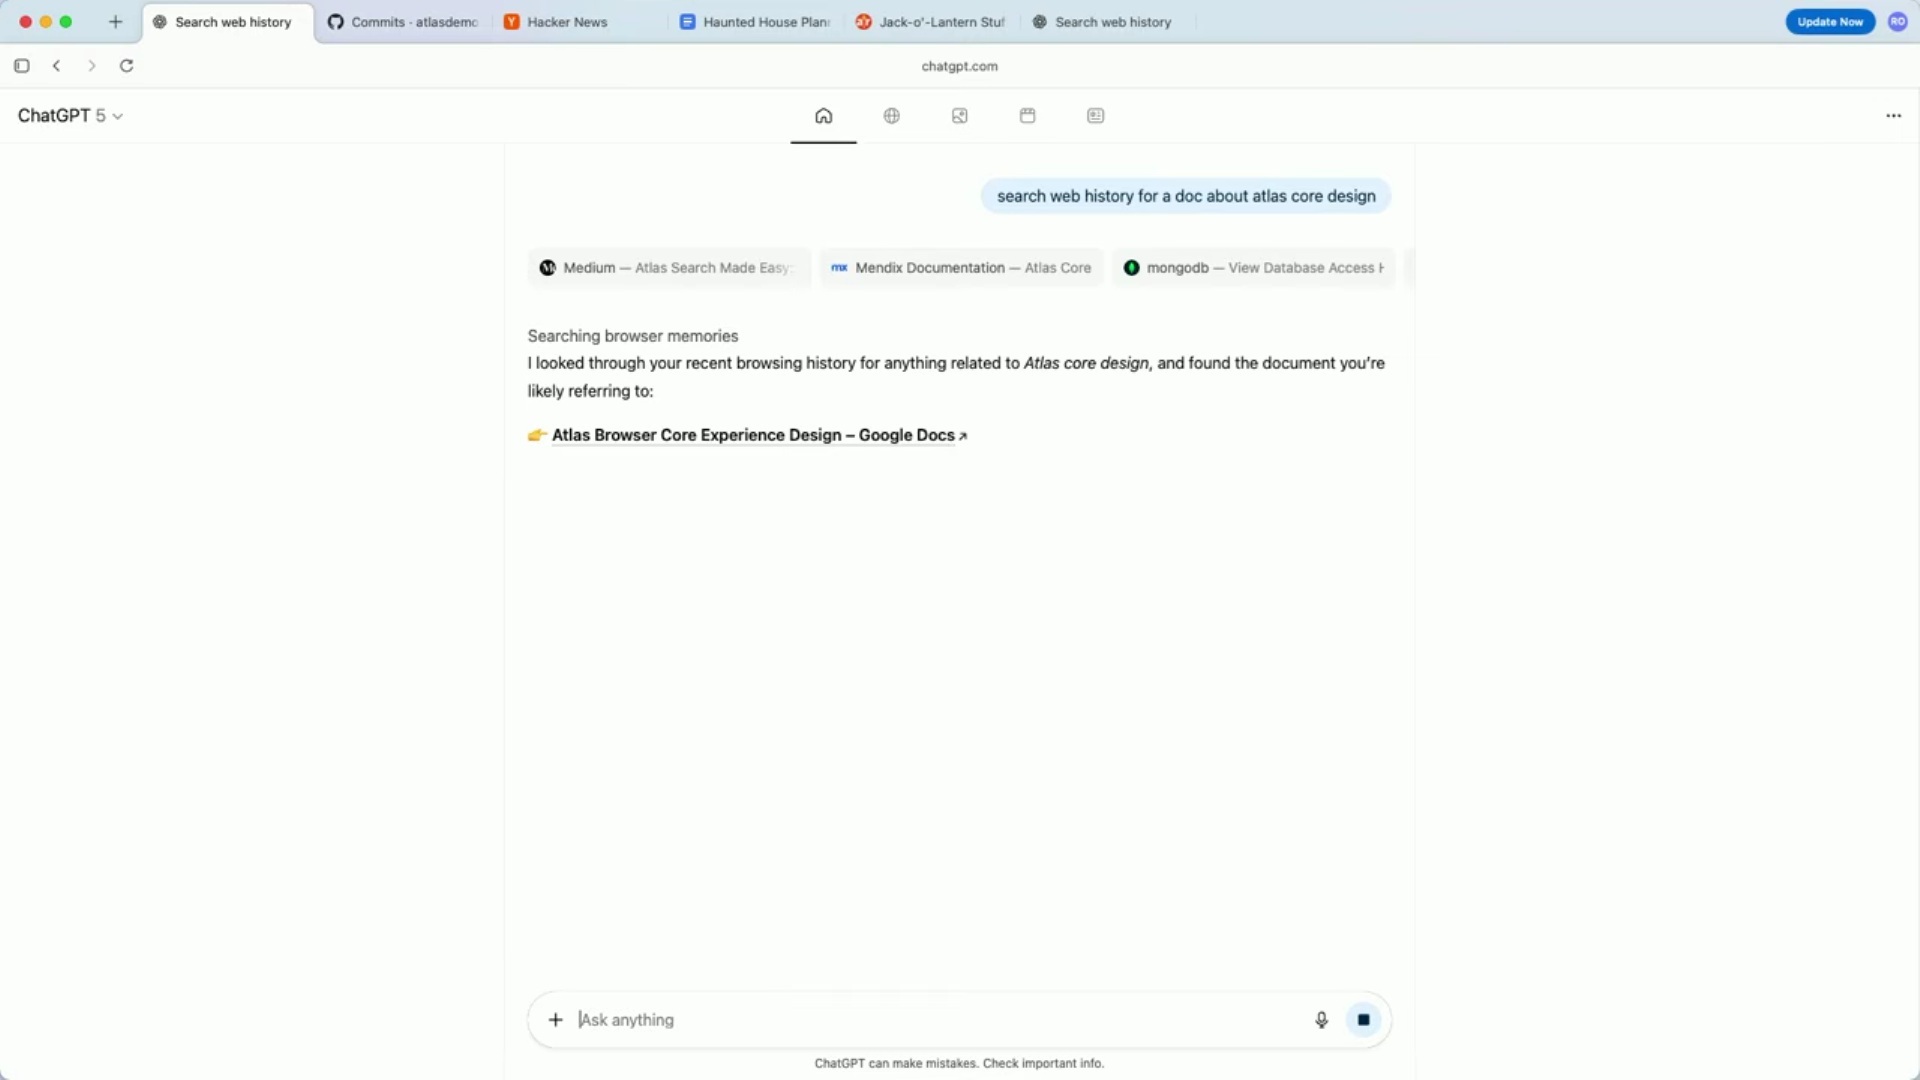Click the news reader icon in top navigation
The height and width of the screenshot is (1080, 1920).
click(x=1095, y=116)
